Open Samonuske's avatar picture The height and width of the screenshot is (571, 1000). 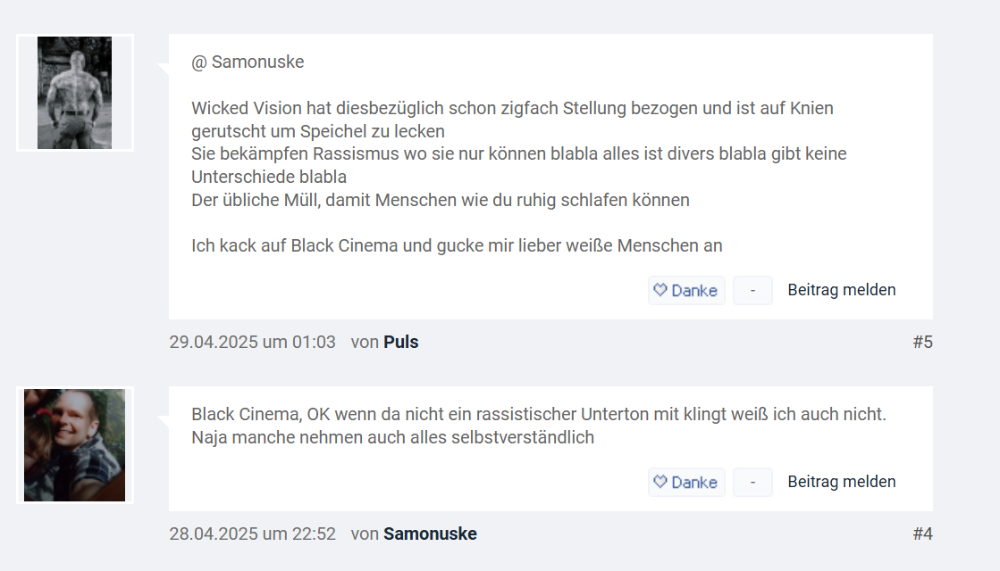click(75, 445)
